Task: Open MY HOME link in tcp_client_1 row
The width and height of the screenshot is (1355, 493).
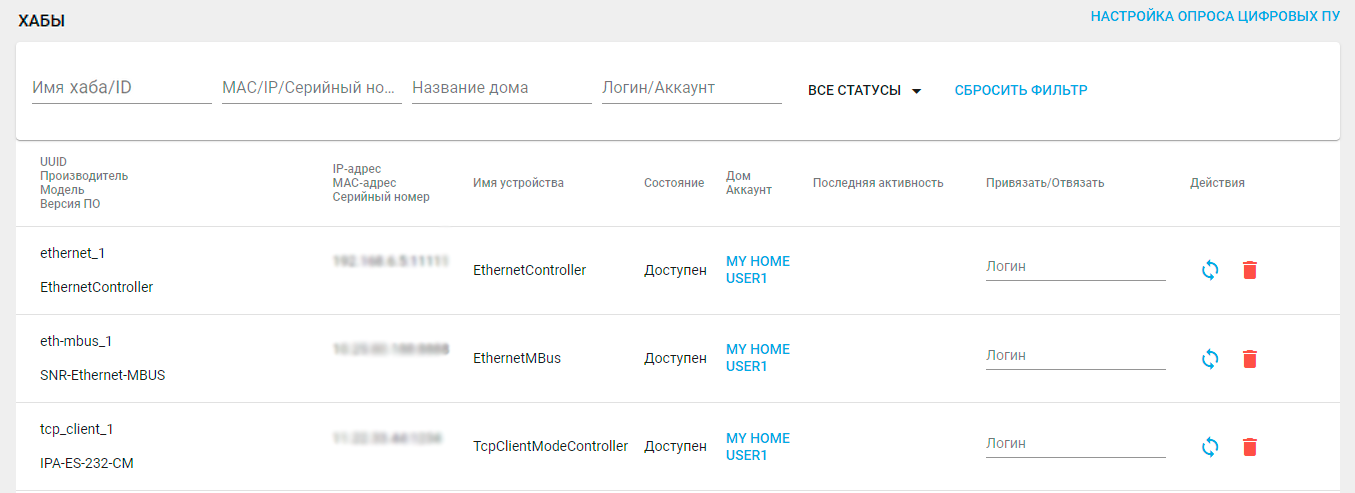Action: point(757,438)
